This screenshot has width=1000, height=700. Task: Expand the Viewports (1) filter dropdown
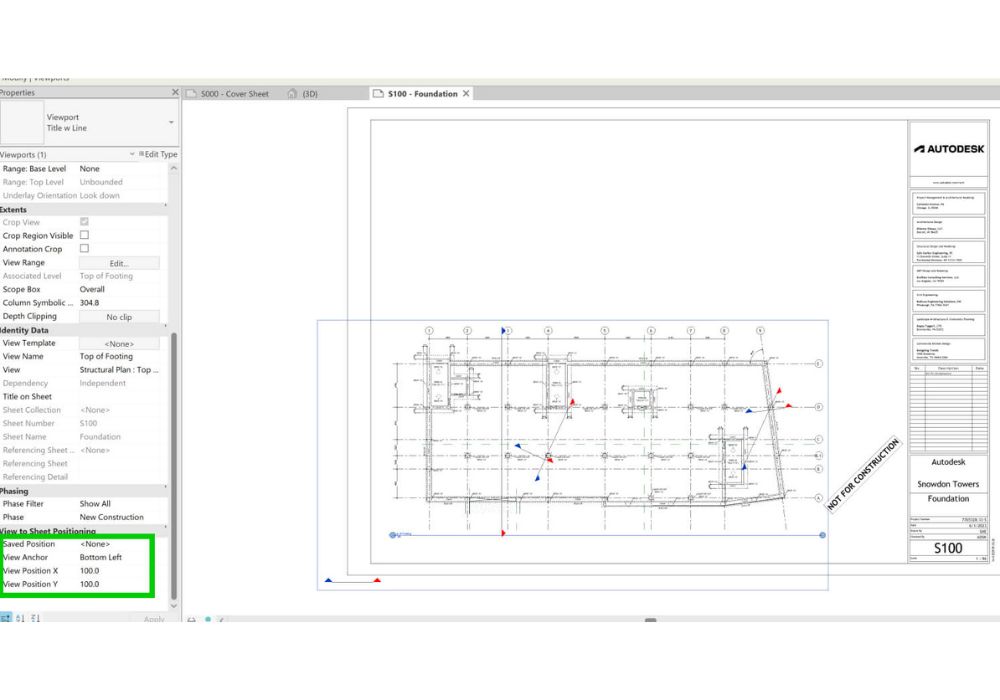click(x=132, y=155)
